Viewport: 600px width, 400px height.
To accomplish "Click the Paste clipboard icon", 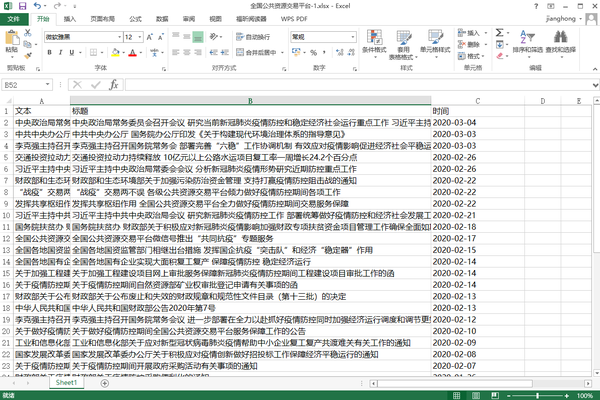I will pos(11,38).
